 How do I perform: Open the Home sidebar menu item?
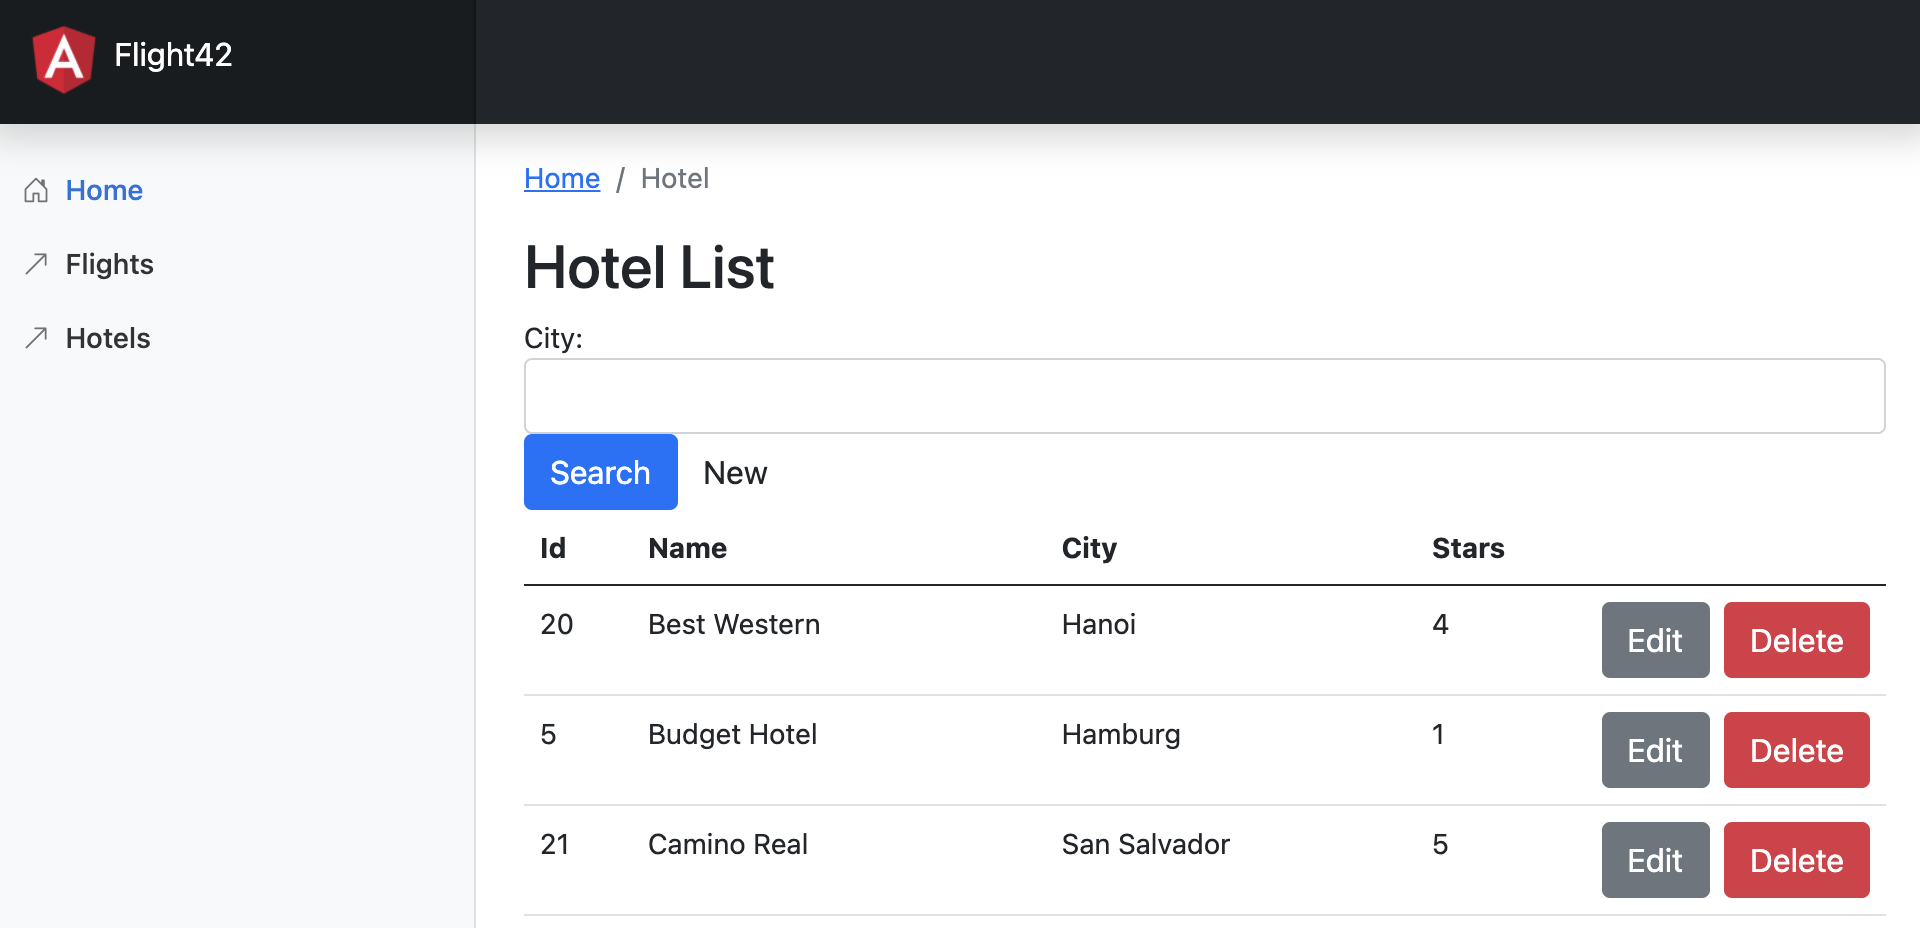[x=104, y=190]
